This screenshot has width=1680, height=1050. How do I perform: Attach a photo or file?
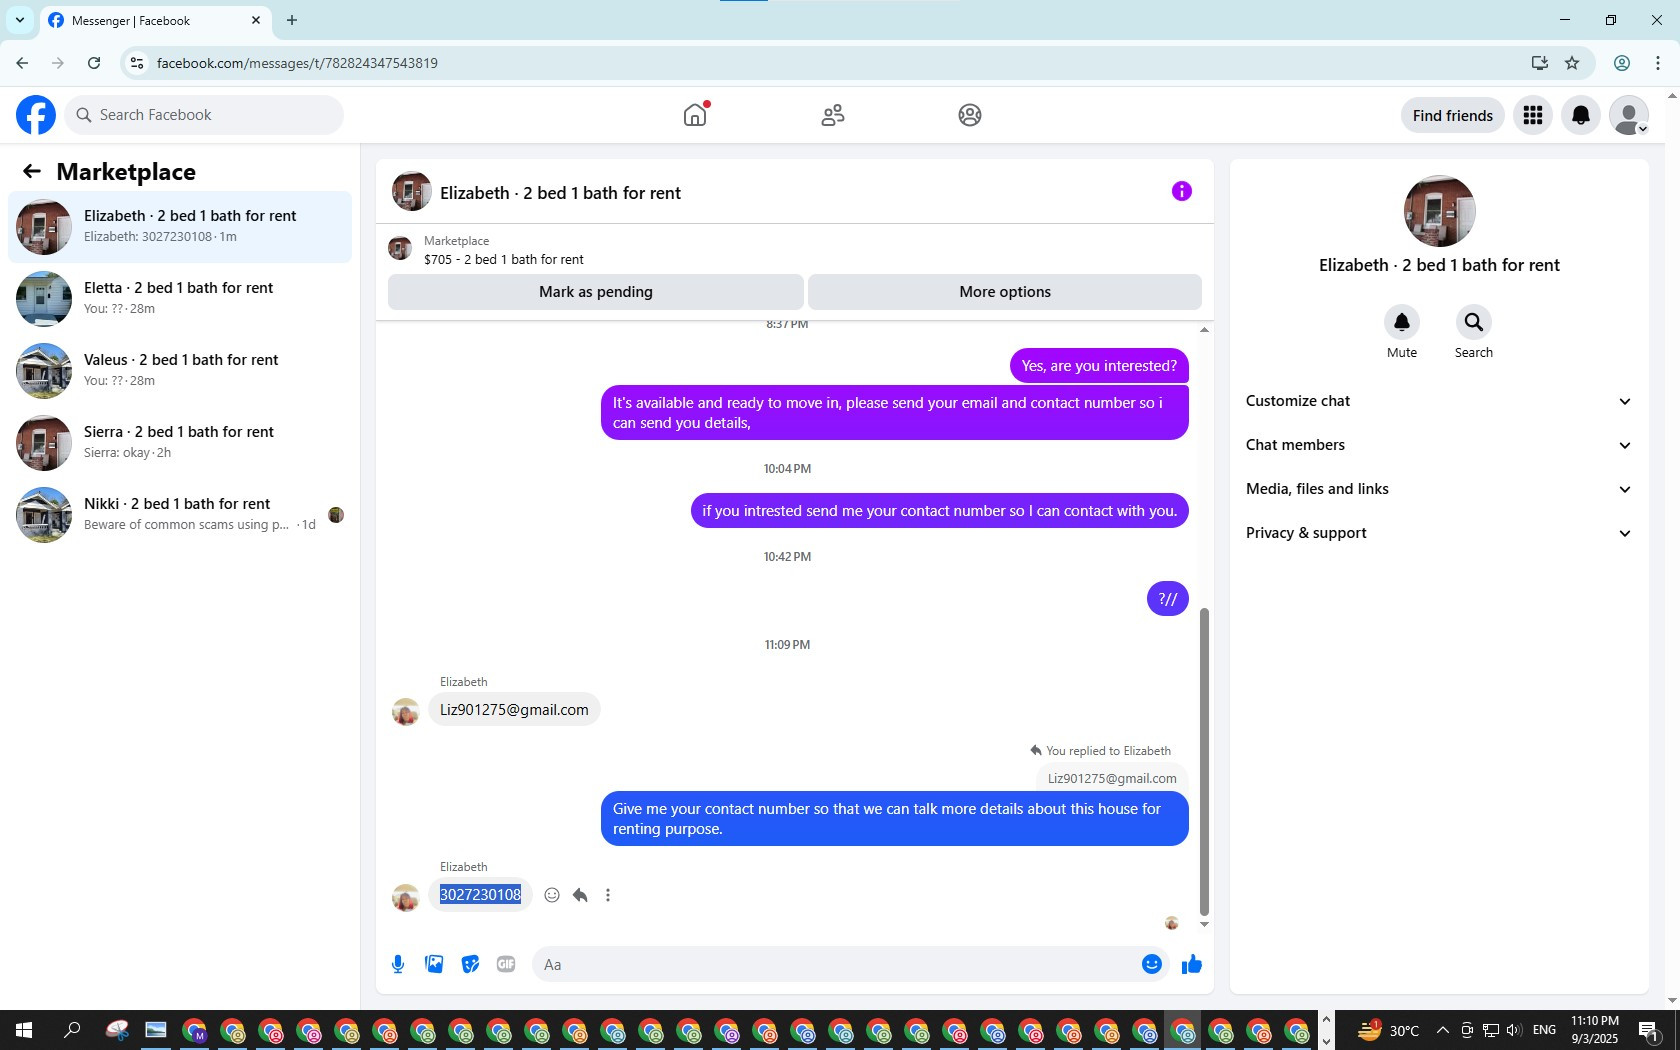(x=434, y=964)
